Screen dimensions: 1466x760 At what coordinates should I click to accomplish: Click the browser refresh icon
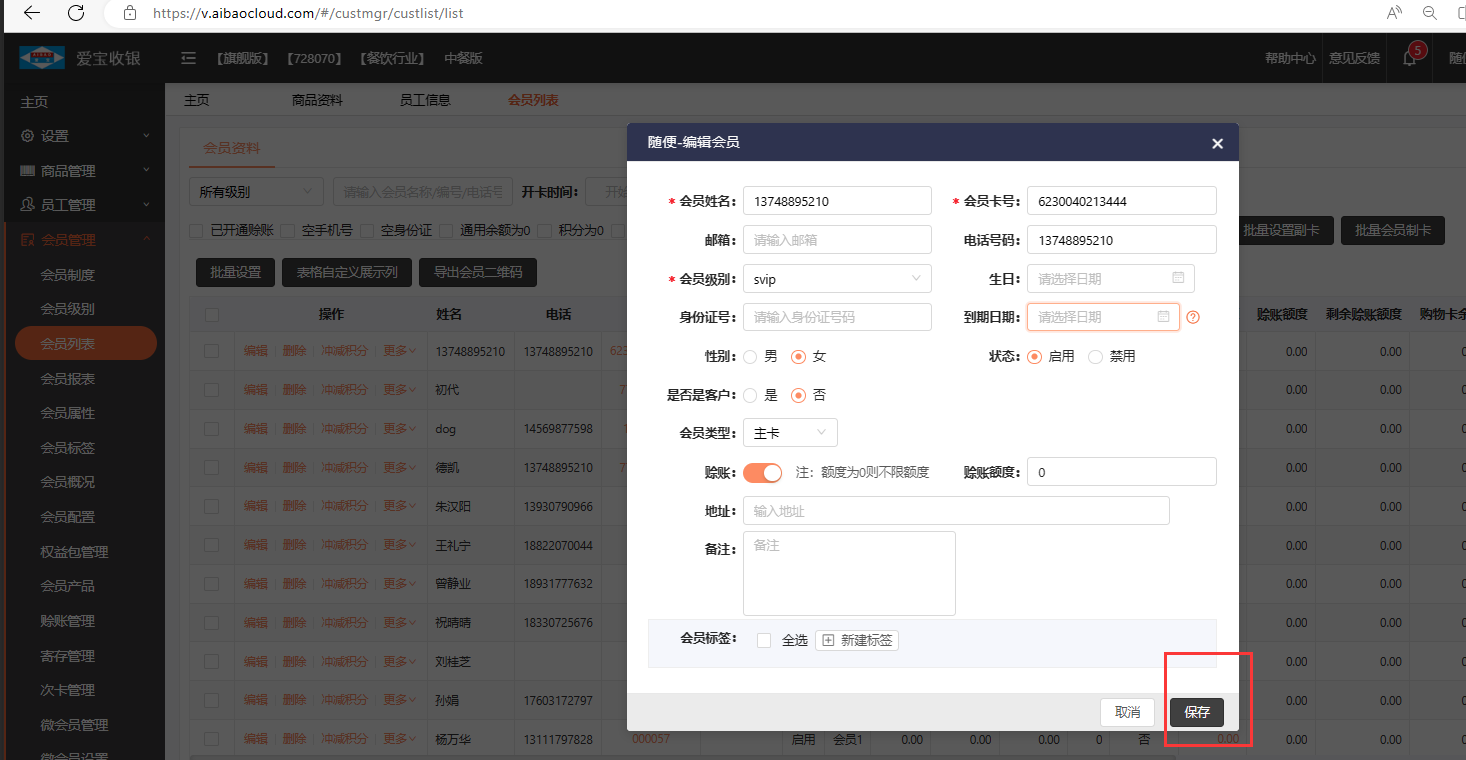pyautogui.click(x=76, y=13)
